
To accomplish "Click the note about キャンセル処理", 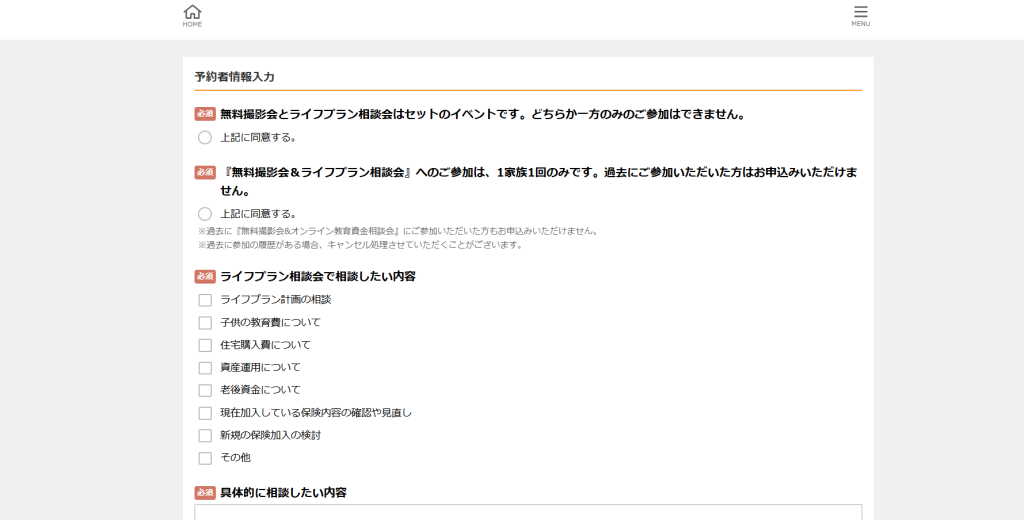I will 360,245.
